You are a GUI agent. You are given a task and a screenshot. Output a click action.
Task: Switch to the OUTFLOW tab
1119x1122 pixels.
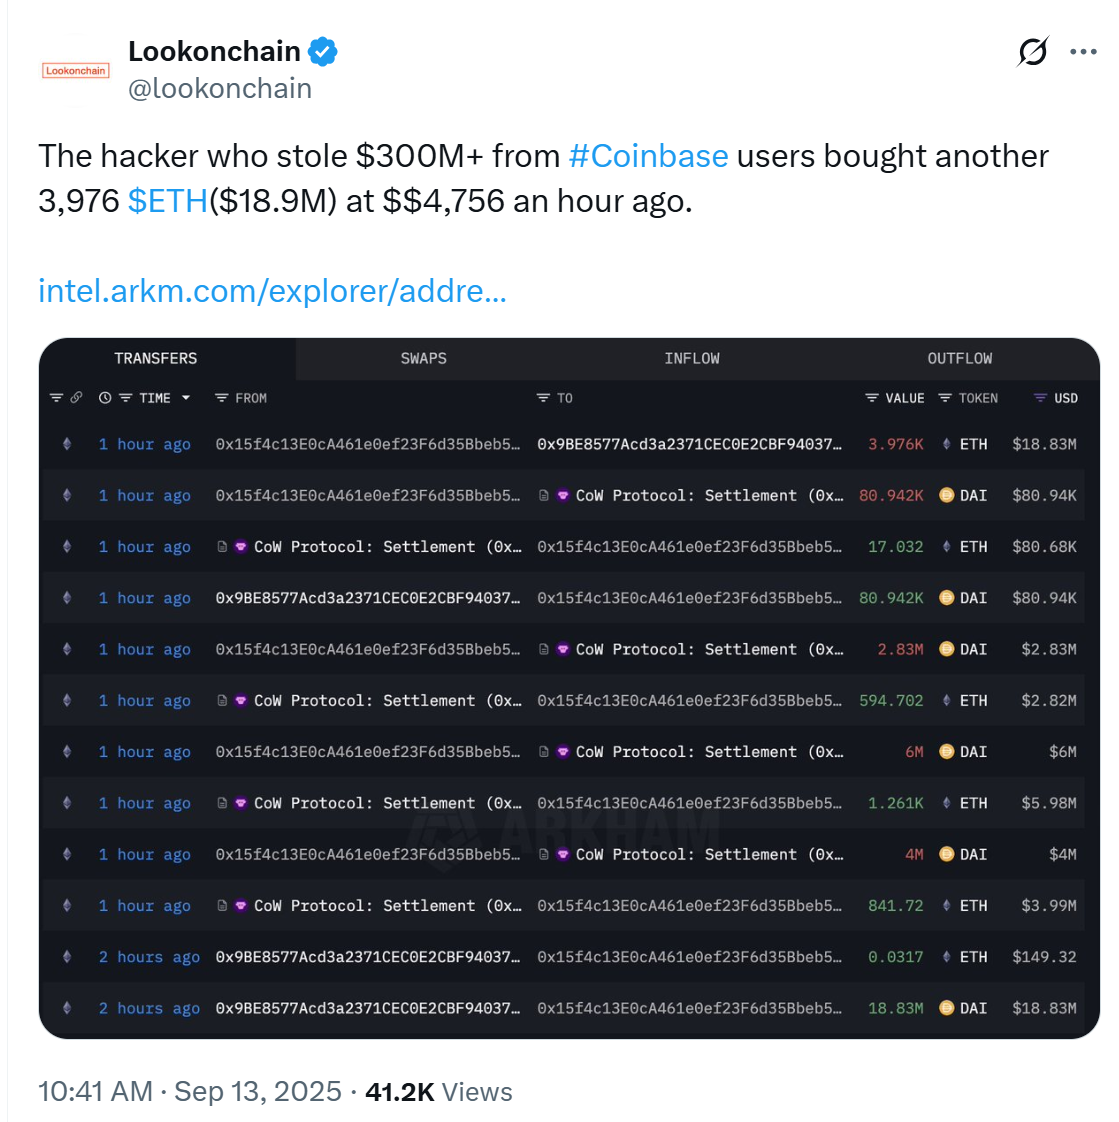pos(959,358)
